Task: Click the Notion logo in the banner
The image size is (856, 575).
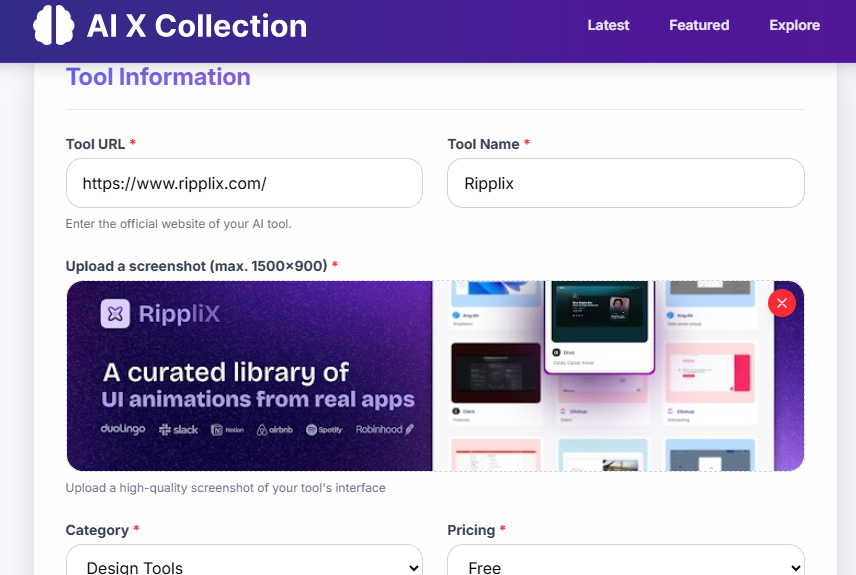Action: pyautogui.click(x=227, y=429)
